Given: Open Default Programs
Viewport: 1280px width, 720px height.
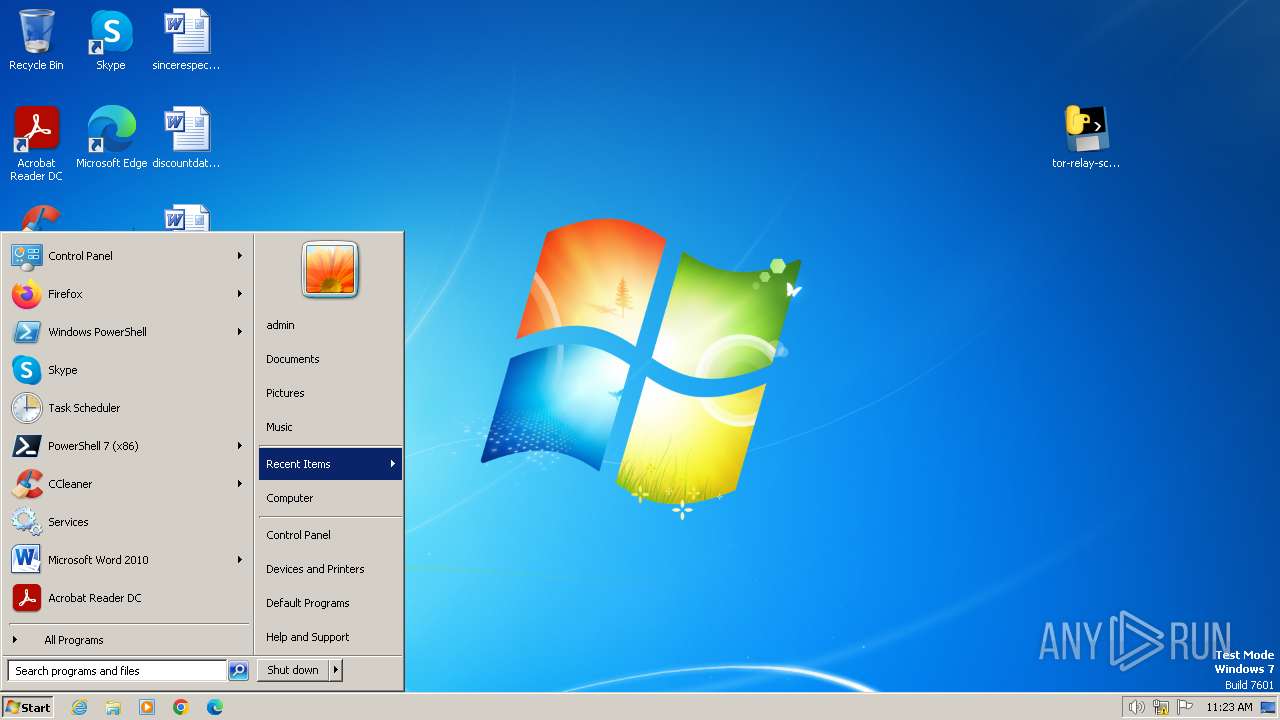Looking at the screenshot, I should tap(330, 603).
